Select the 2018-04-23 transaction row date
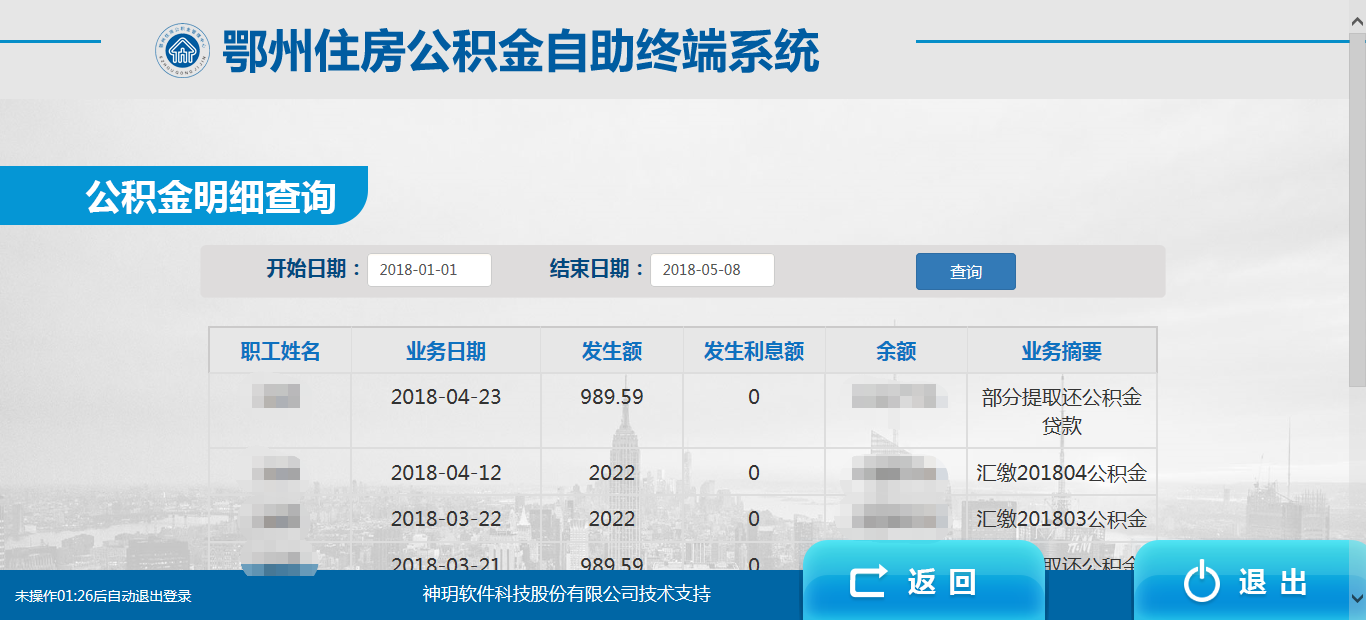 445,397
